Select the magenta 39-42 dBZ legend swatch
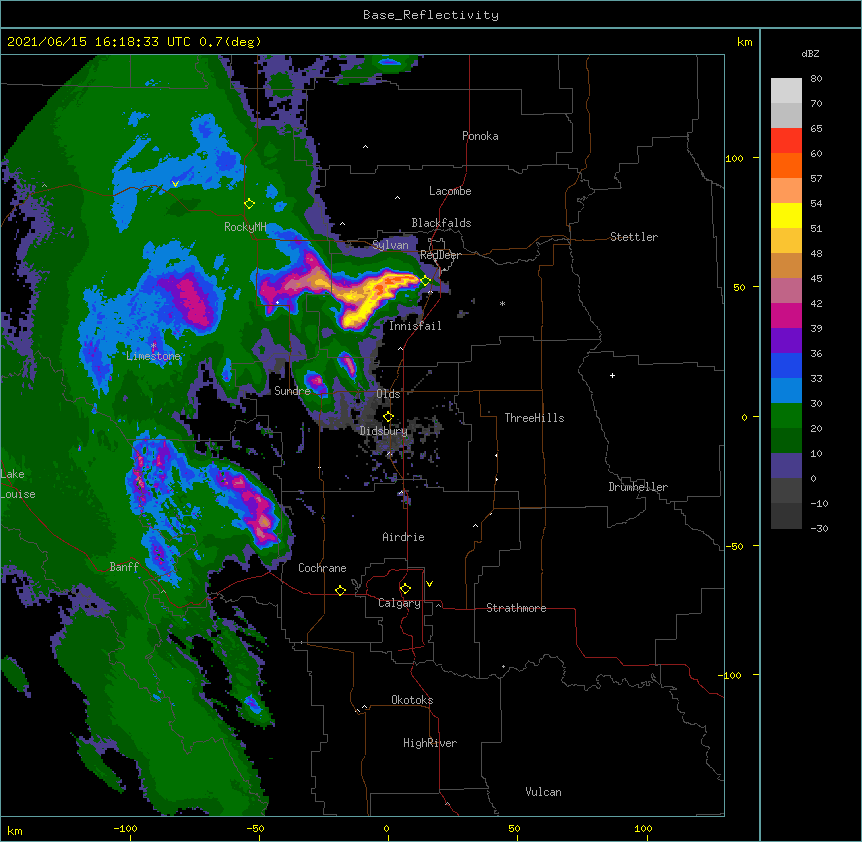 [x=786, y=315]
